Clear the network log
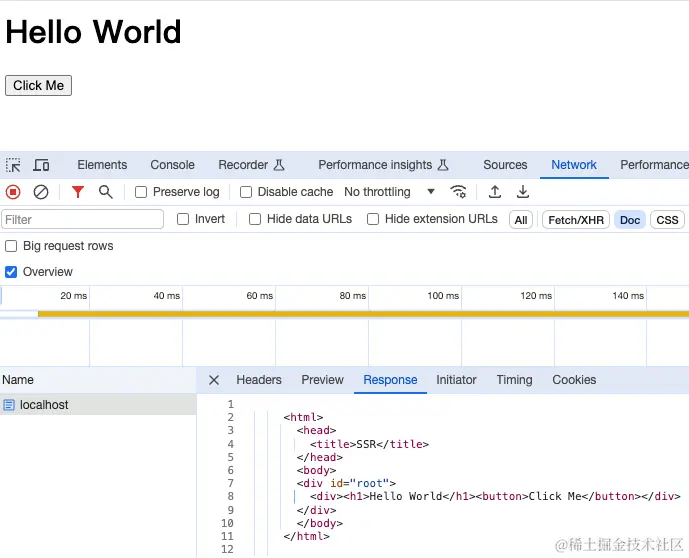Screen dimensions: 689x558 [x=41, y=192]
